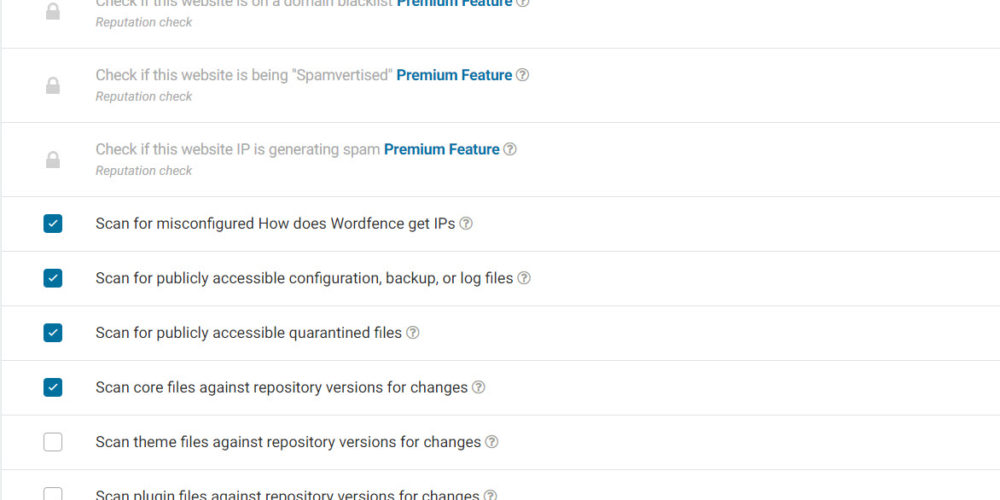Screen dimensions: 1000x500
Task: Disable scan core files against repository versions
Action: [x=53, y=387]
